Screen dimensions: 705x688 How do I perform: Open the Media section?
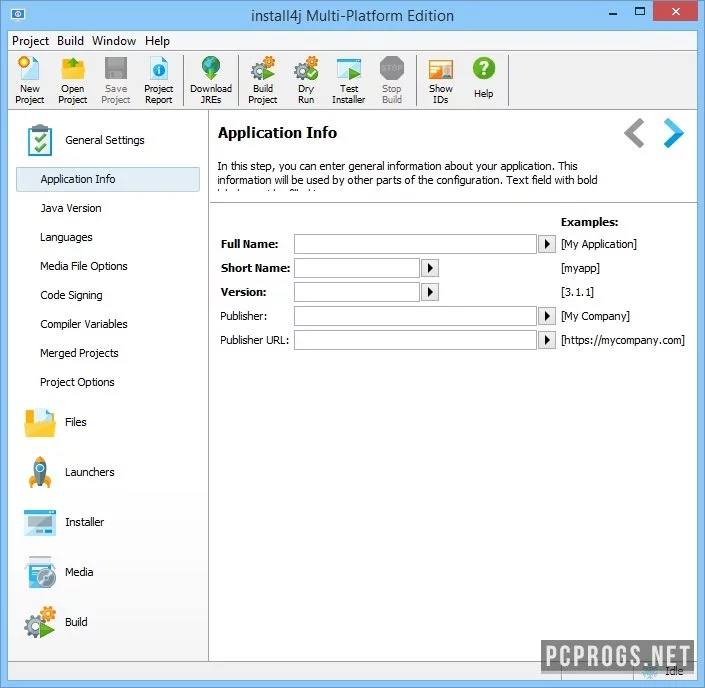pyautogui.click(x=59, y=572)
